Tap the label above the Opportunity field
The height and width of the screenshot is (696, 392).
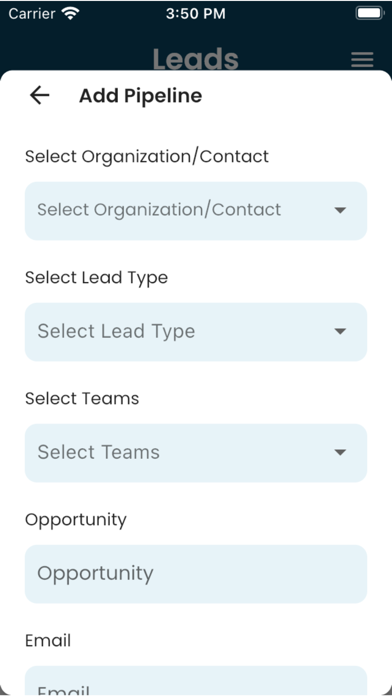click(x=76, y=520)
